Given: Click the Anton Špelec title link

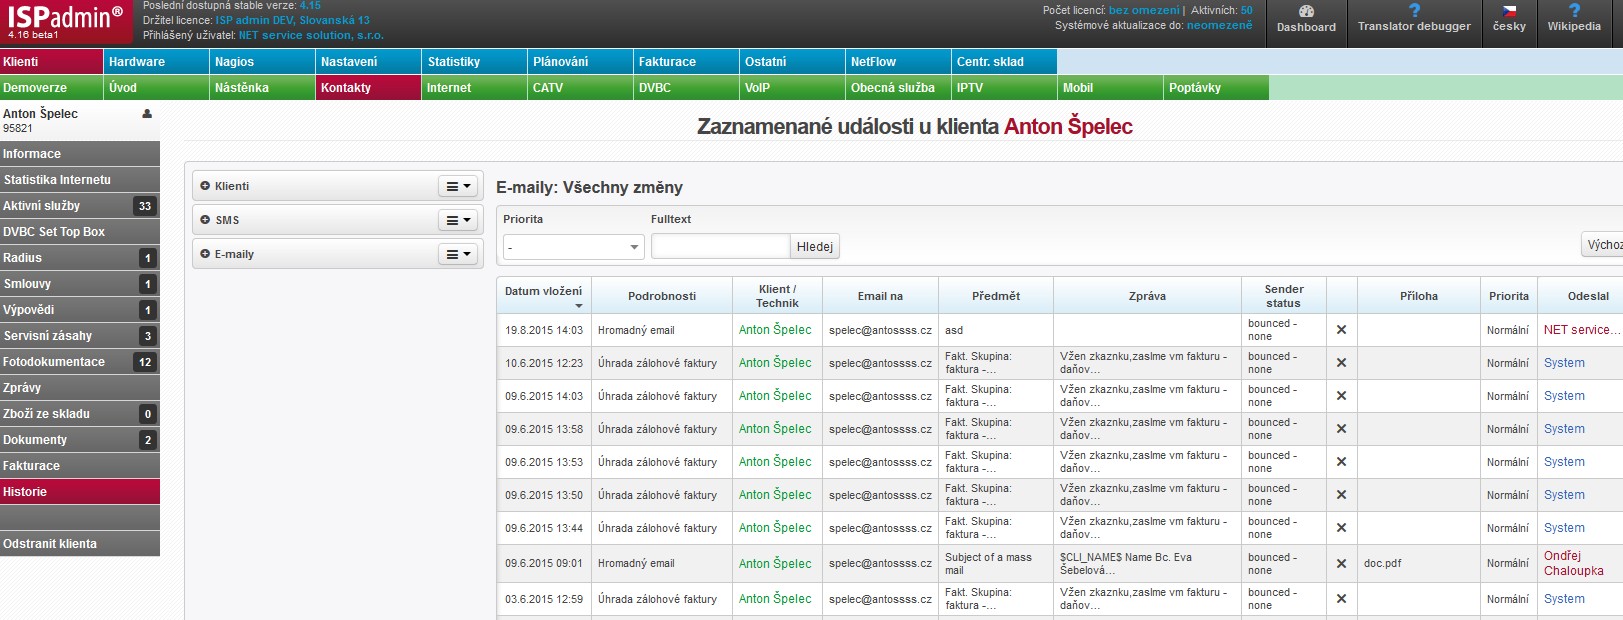Looking at the screenshot, I should pyautogui.click(x=1068, y=127).
